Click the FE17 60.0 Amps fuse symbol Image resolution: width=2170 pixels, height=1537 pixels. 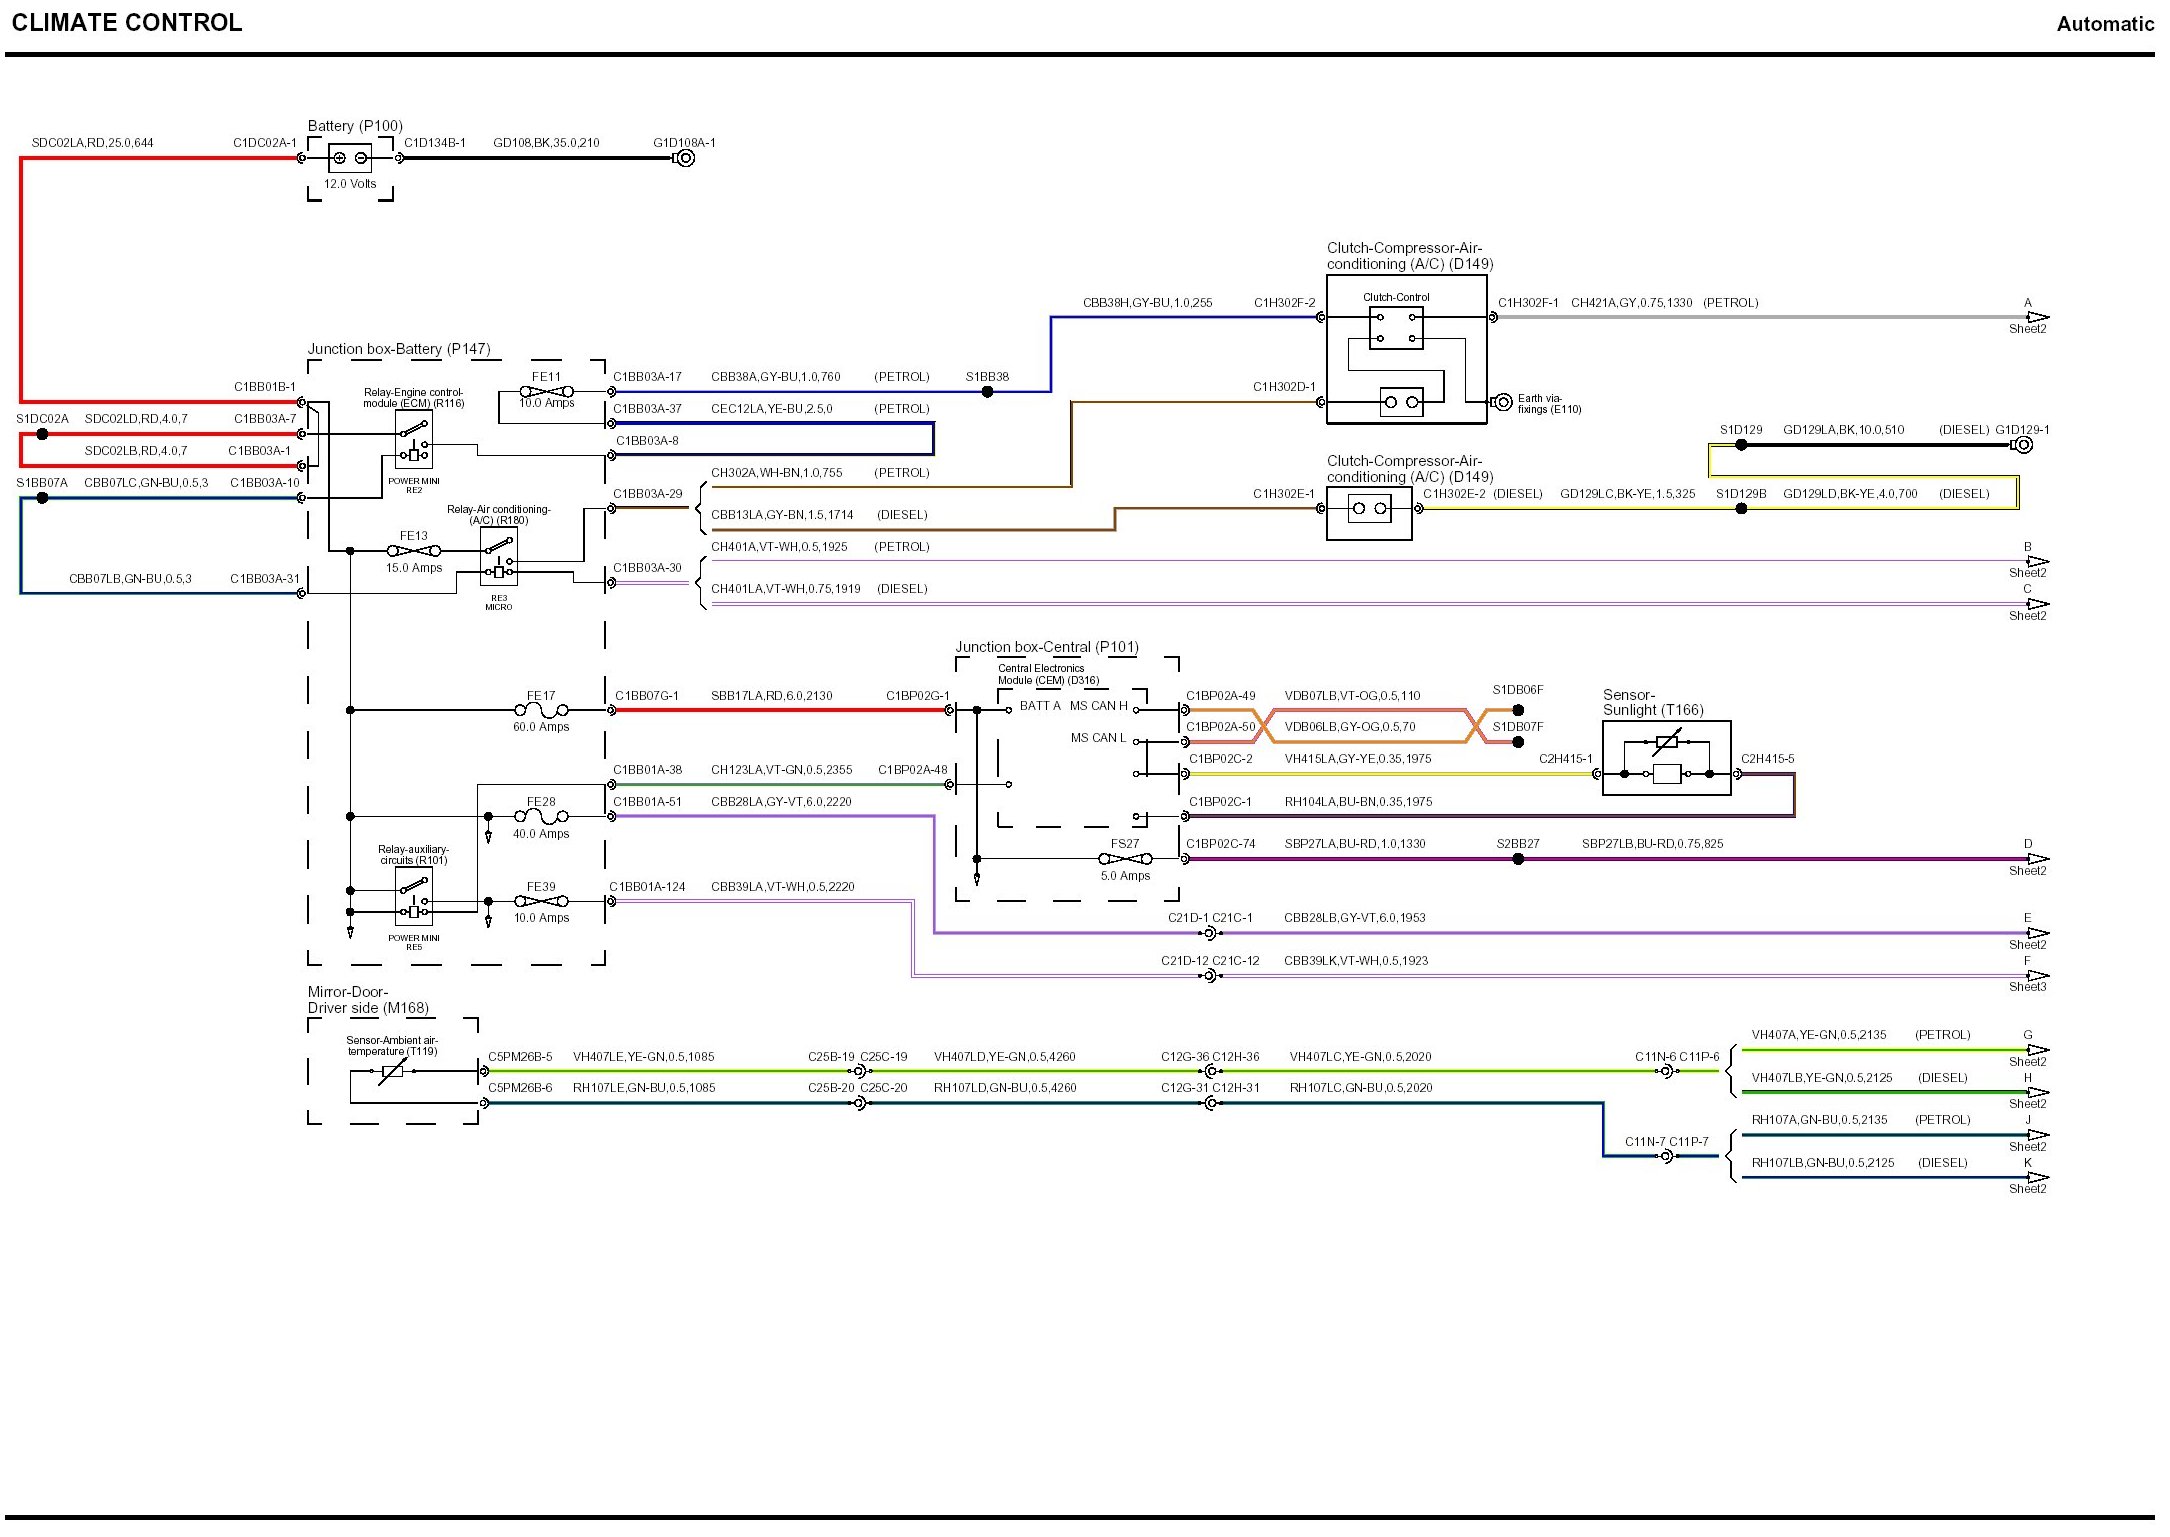coord(541,710)
